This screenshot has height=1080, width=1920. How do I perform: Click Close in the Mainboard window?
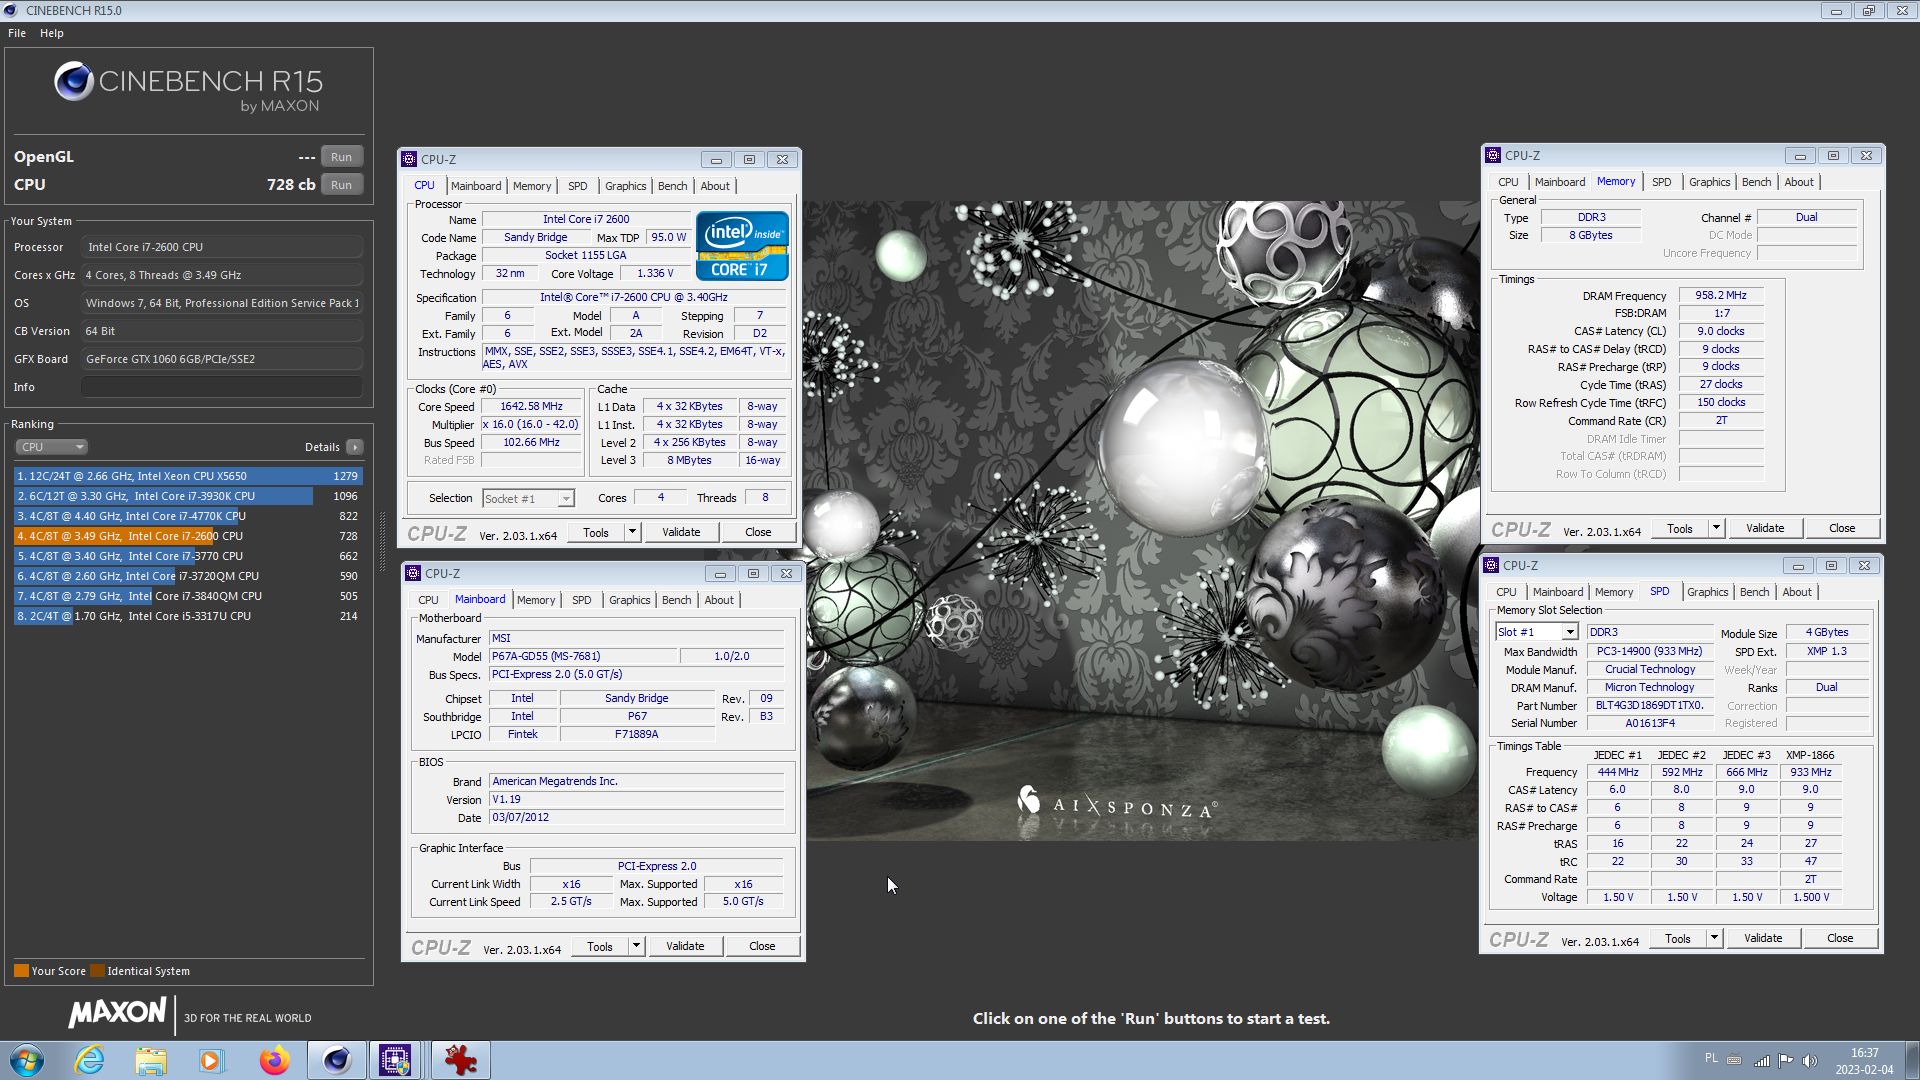762,946
